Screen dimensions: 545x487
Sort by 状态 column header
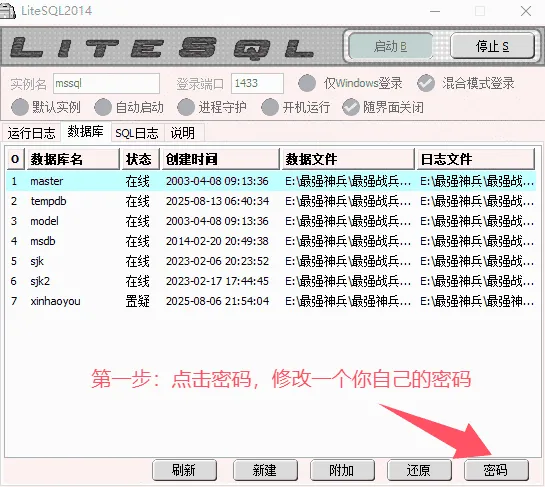[140, 159]
